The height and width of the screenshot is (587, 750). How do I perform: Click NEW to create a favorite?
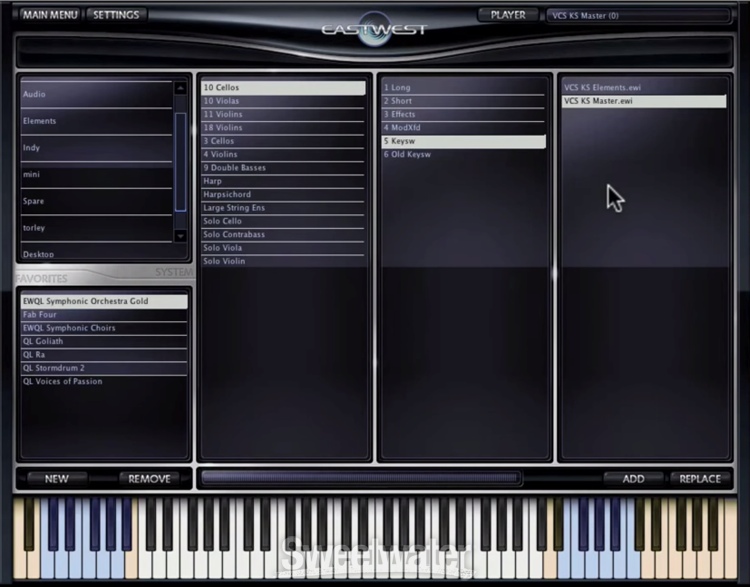click(x=56, y=479)
